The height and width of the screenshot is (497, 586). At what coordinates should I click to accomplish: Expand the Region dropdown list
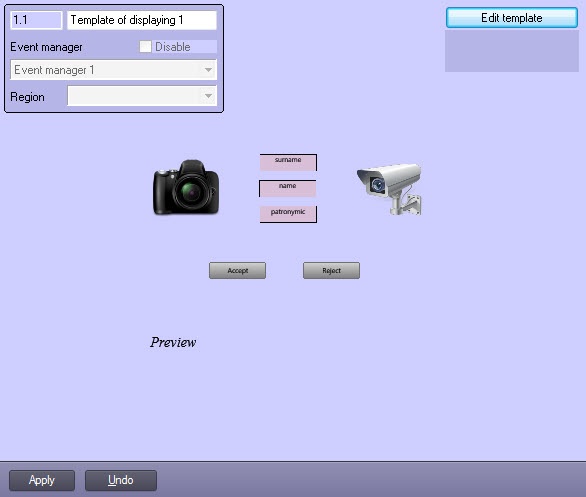coord(142,96)
